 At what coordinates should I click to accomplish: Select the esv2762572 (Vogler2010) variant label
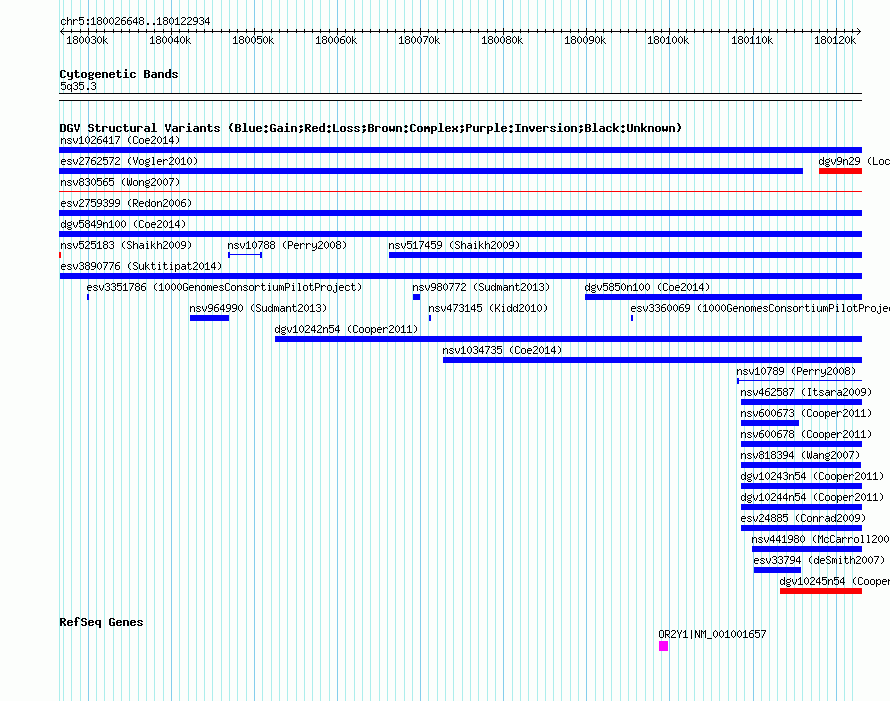129,161
